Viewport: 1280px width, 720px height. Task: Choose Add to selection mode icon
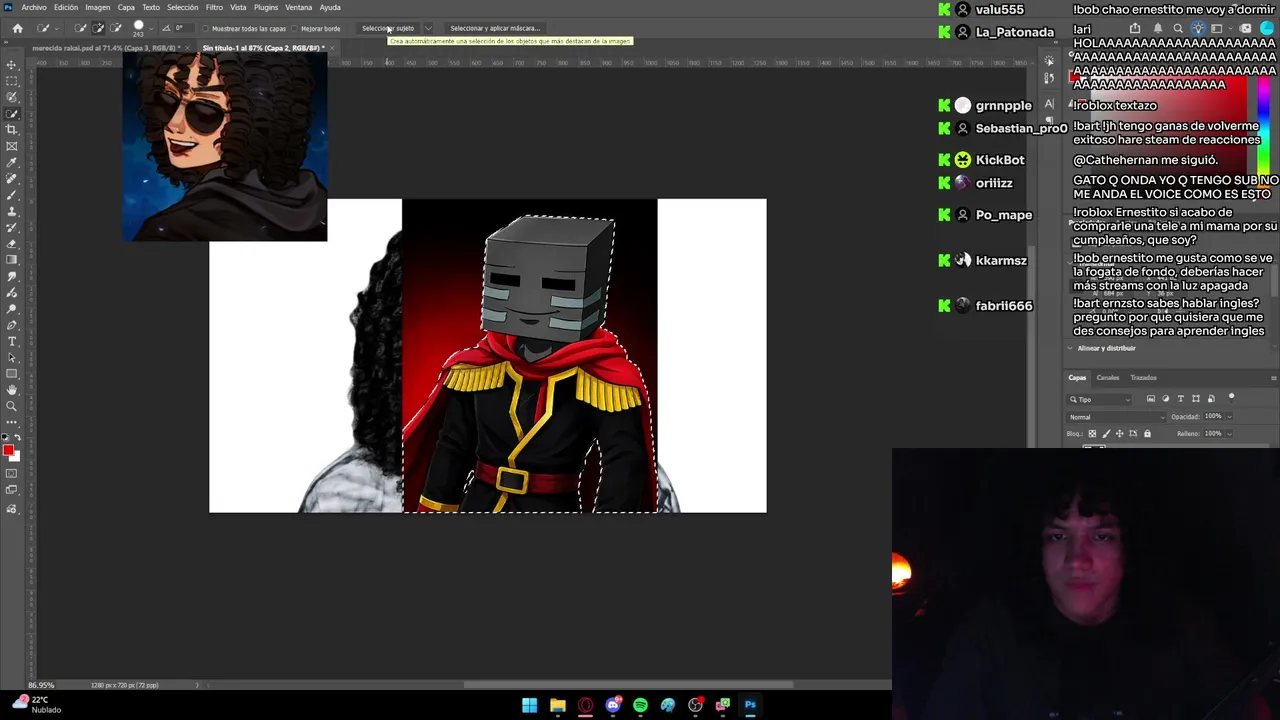click(98, 28)
